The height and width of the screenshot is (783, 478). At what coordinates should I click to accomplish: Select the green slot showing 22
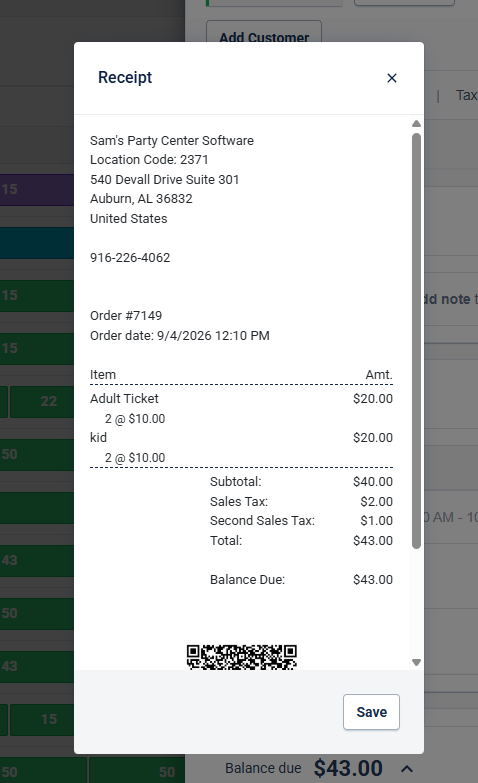click(x=42, y=401)
